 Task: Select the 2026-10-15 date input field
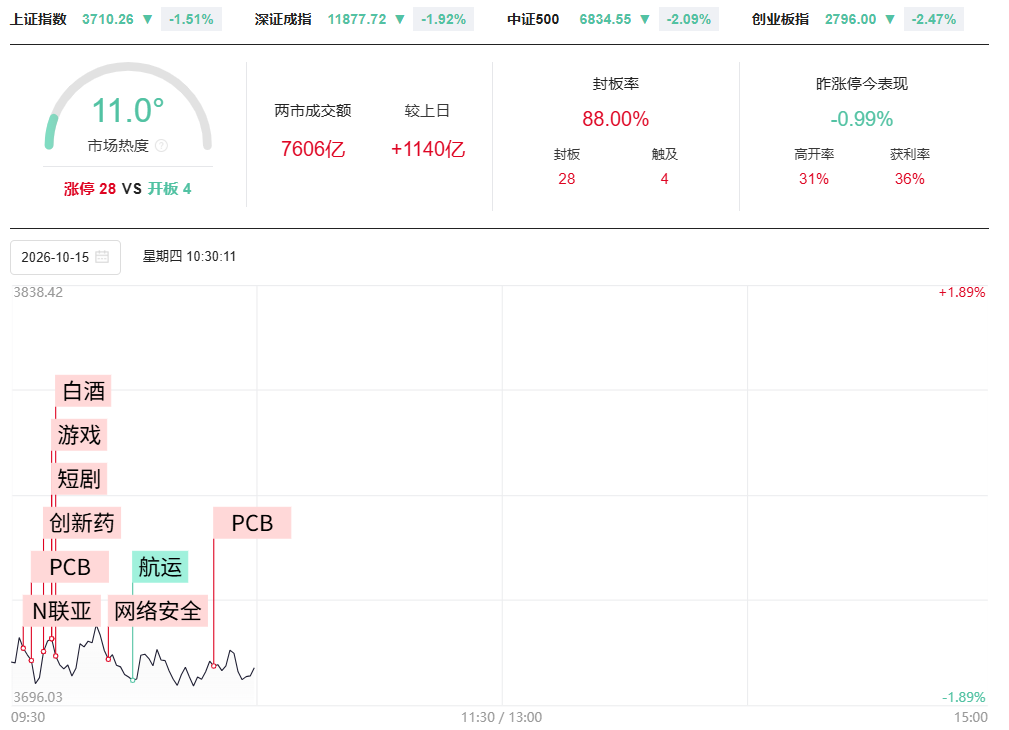click(66, 257)
